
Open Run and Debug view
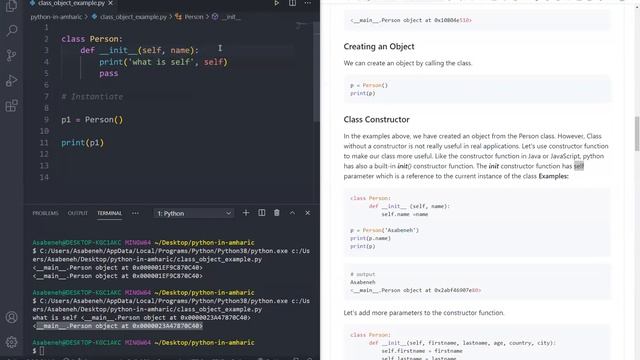11,81
